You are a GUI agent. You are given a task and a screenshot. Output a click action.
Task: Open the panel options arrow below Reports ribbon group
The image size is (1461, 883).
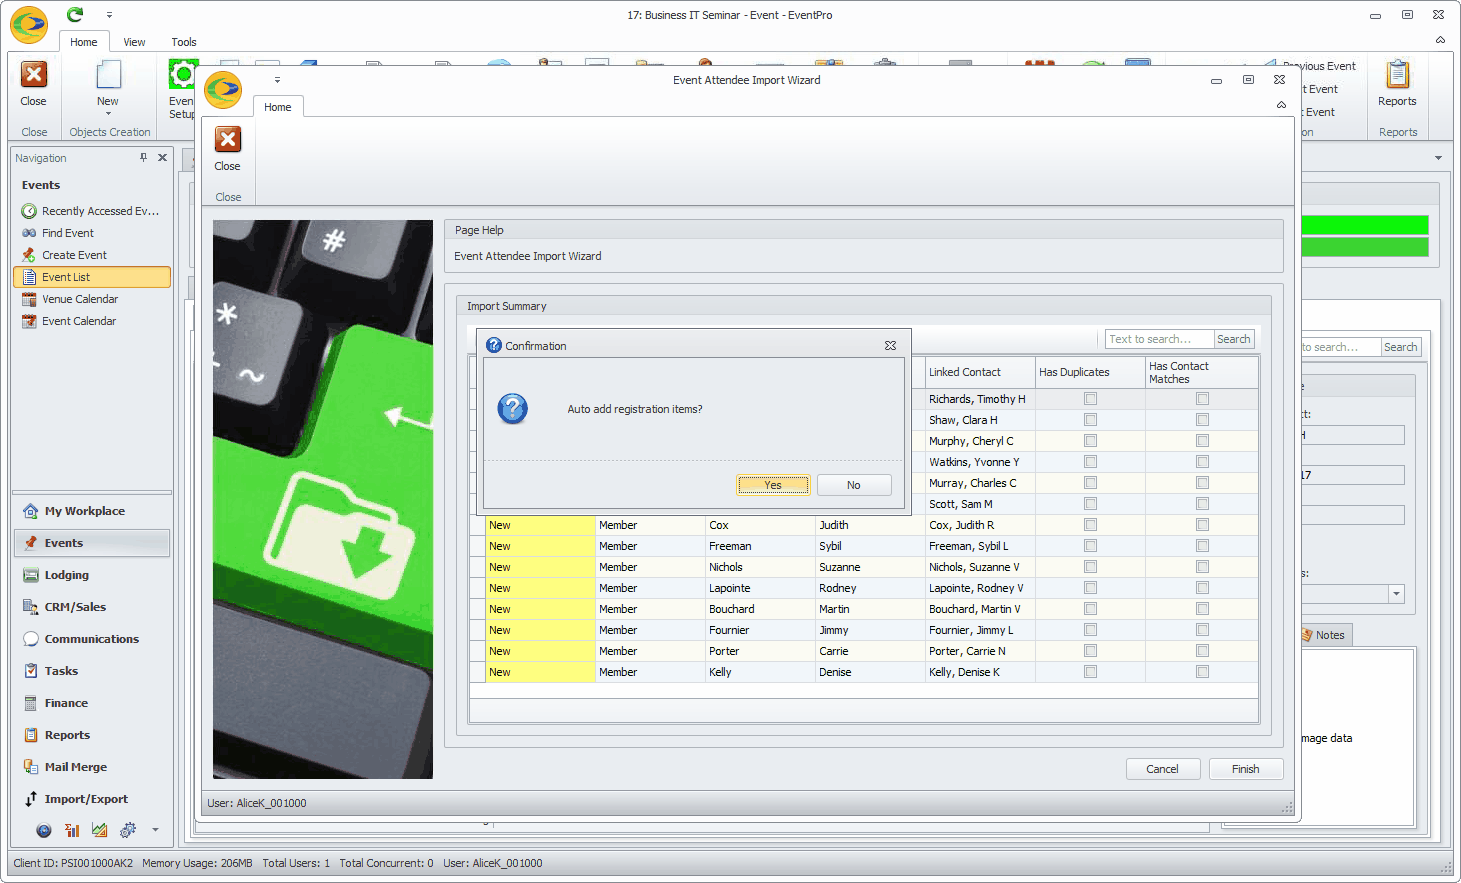coord(1438,158)
